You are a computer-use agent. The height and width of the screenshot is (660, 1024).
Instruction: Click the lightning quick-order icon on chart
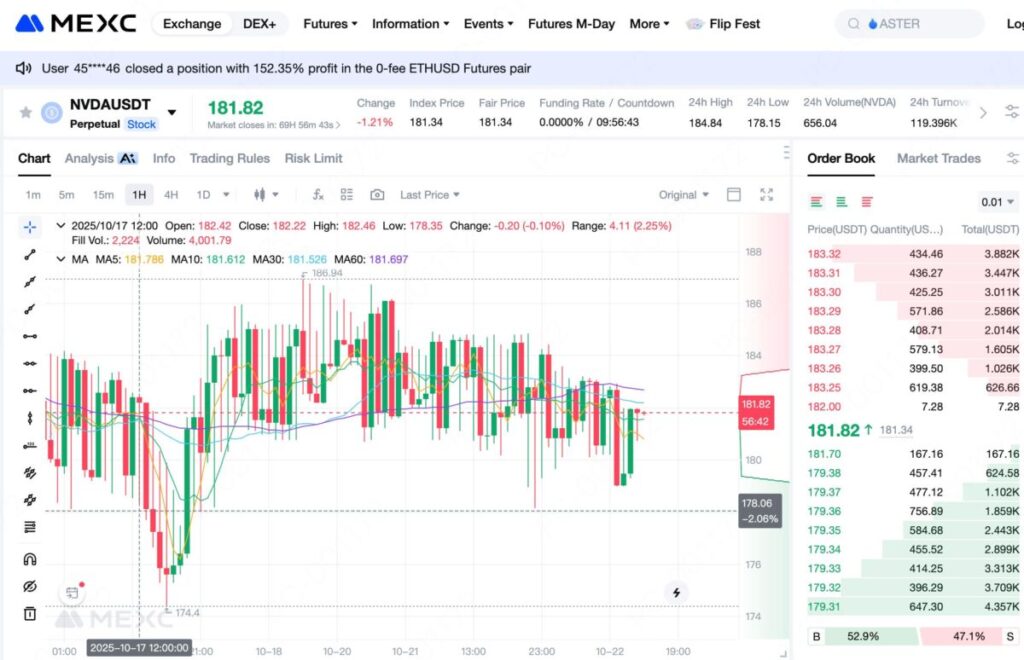coord(677,593)
